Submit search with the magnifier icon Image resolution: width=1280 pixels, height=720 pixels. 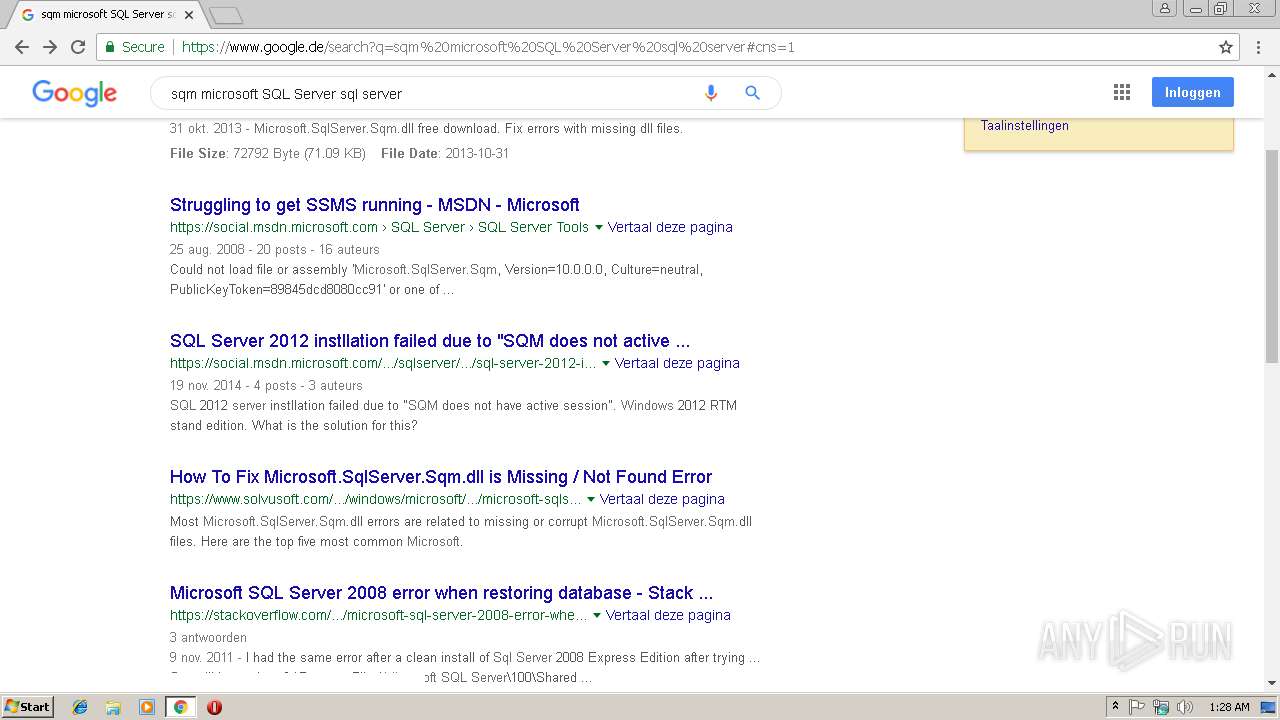(753, 93)
